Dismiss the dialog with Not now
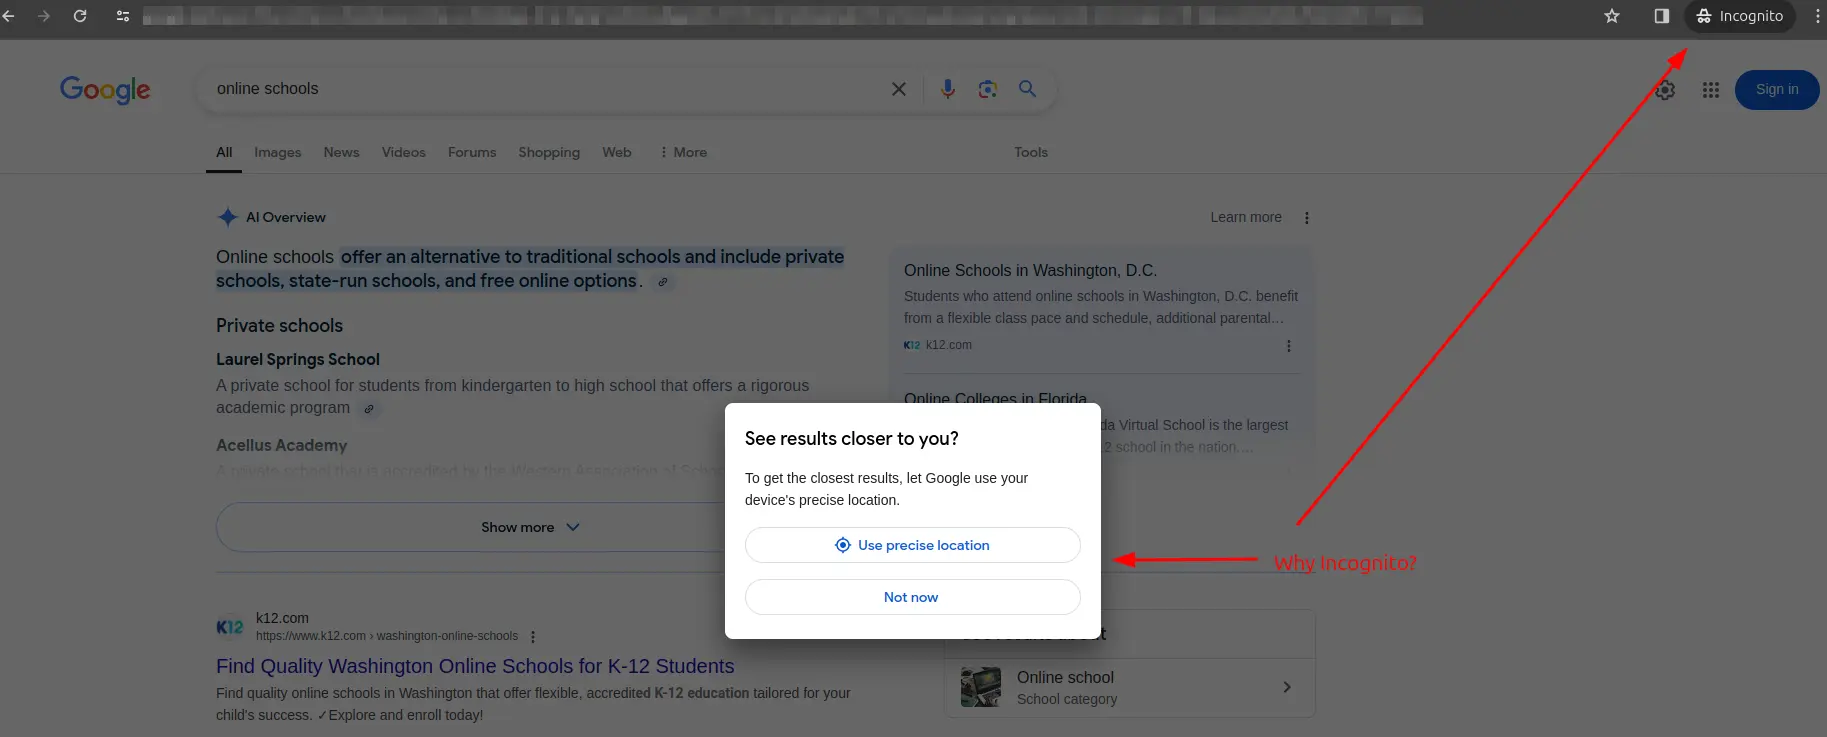This screenshot has height=737, width=1827. click(x=912, y=597)
